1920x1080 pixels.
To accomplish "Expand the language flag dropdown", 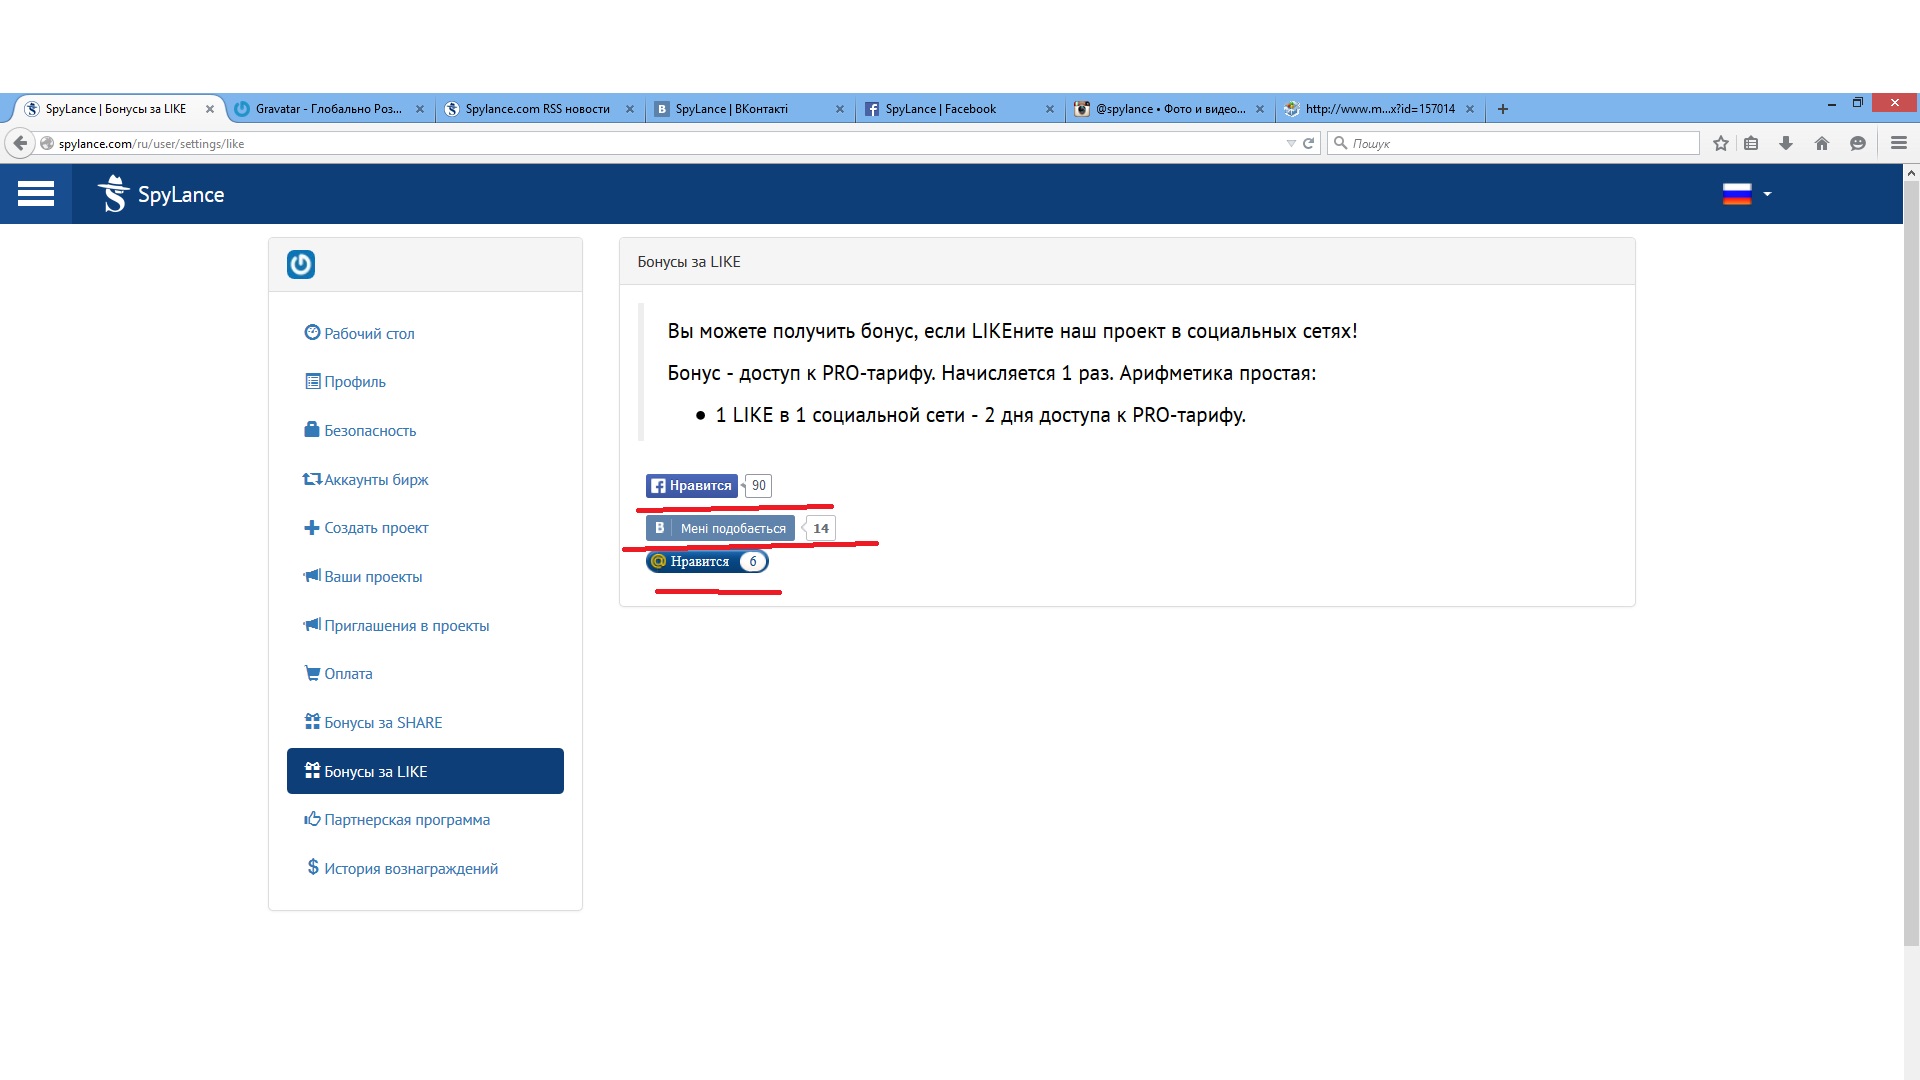I will (x=1746, y=194).
